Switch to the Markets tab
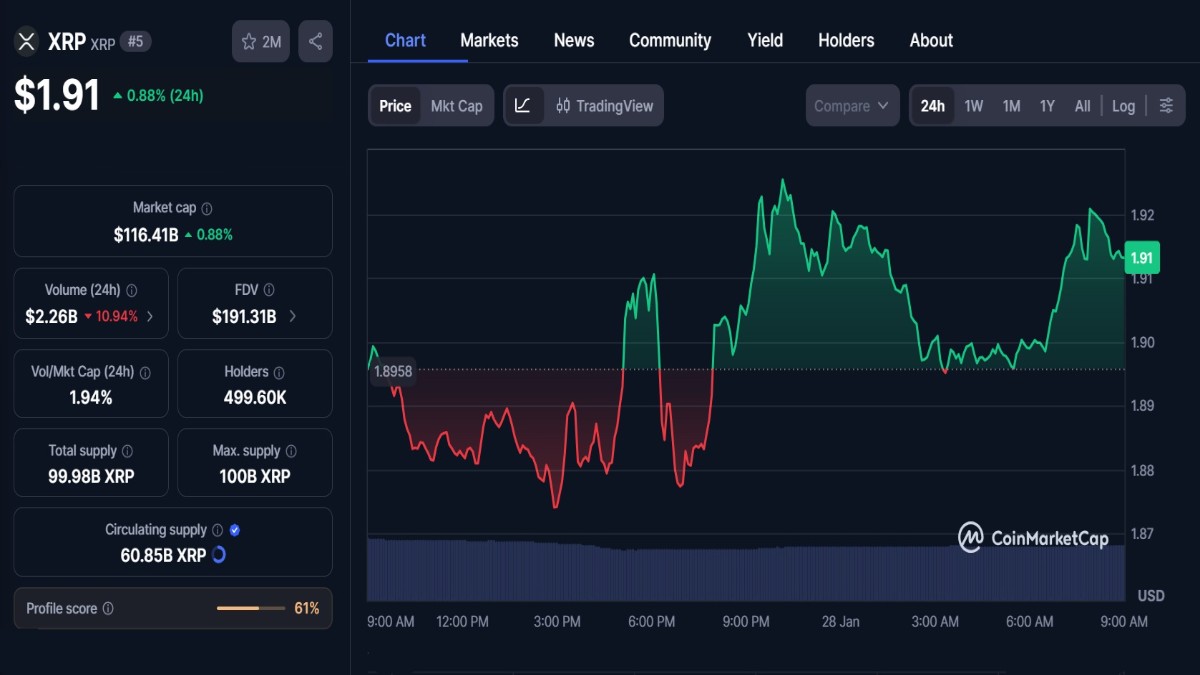This screenshot has height=675, width=1200. tap(489, 40)
